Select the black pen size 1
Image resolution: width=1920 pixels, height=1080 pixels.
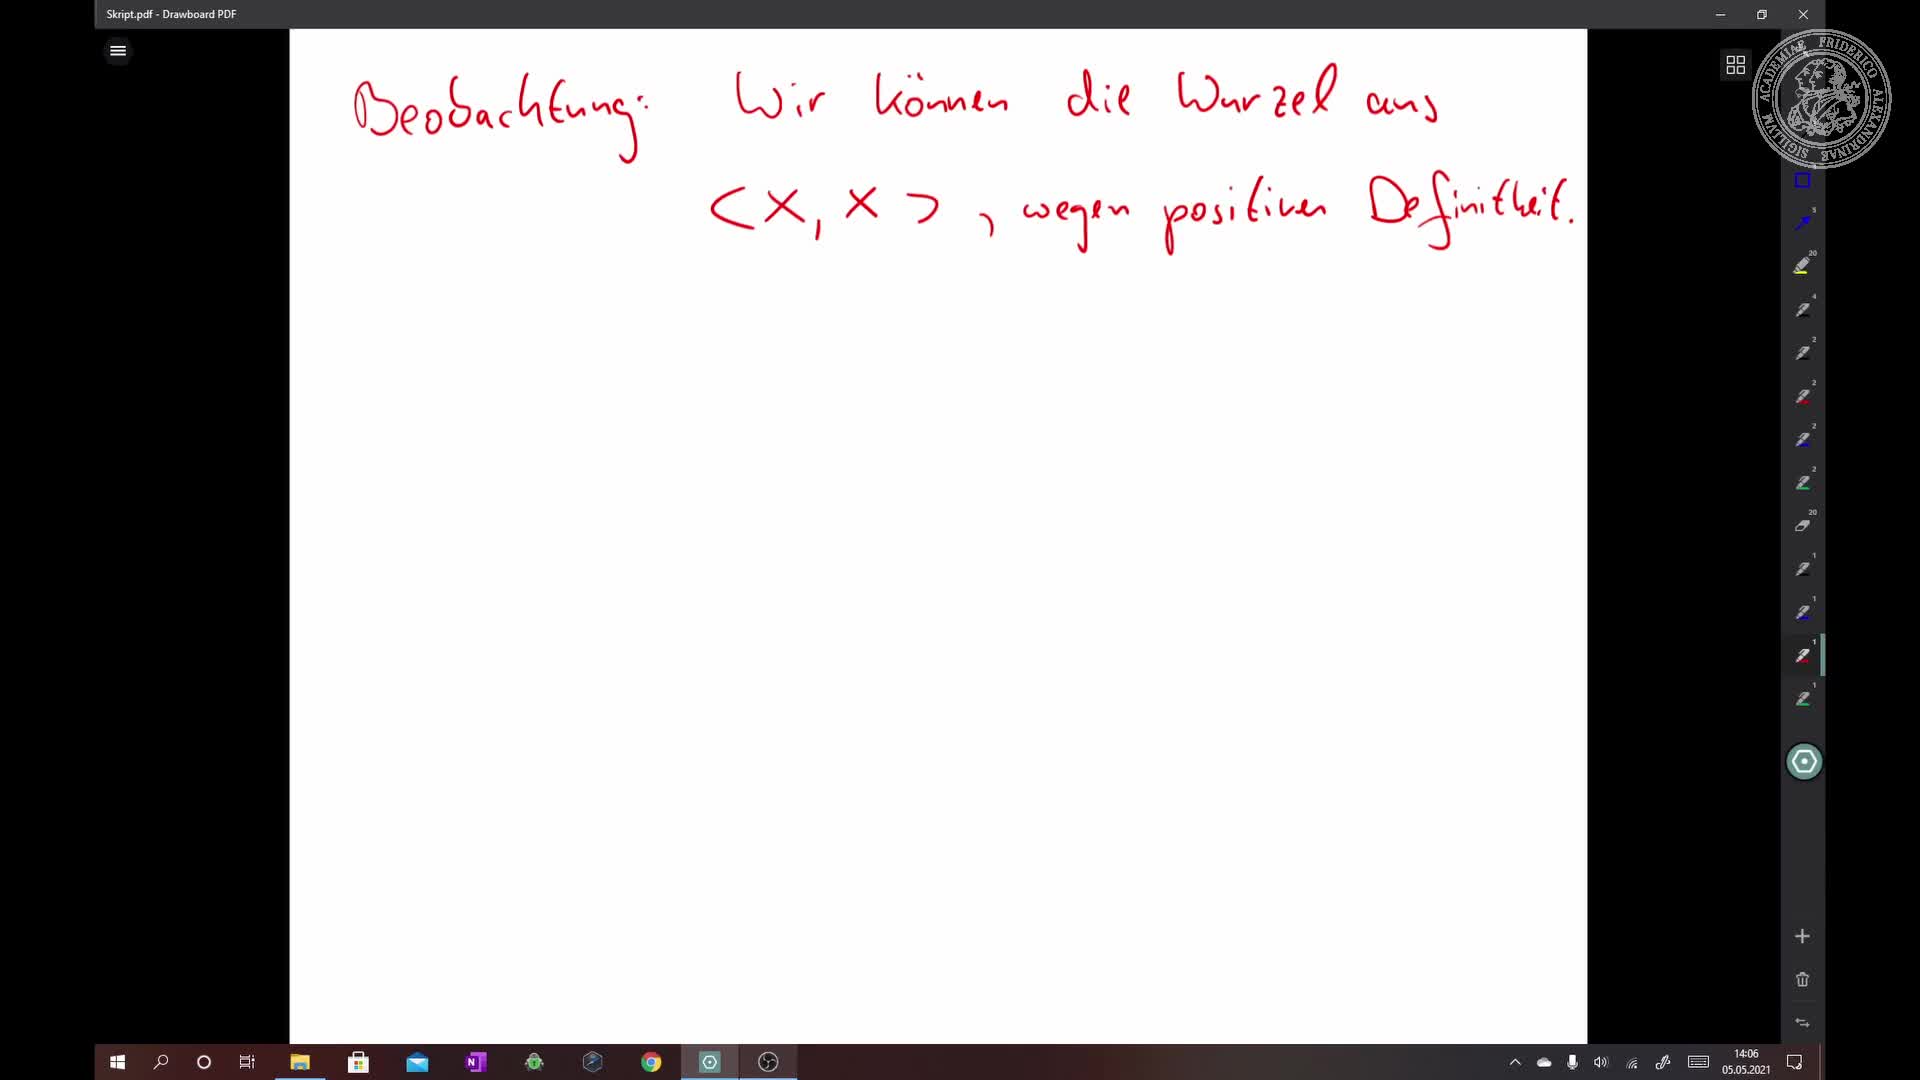click(1802, 569)
